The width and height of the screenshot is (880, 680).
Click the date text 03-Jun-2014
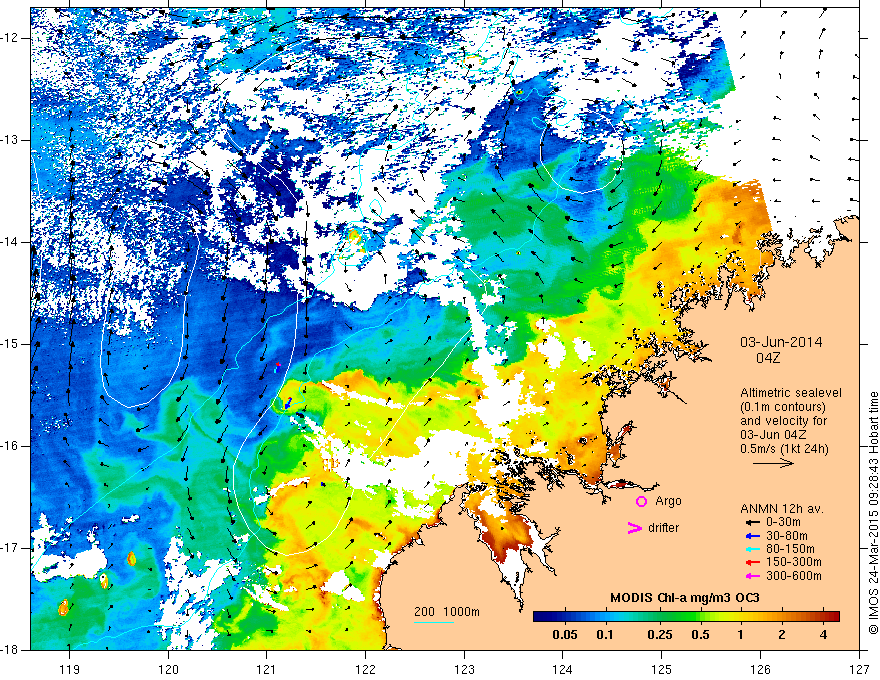[781, 342]
